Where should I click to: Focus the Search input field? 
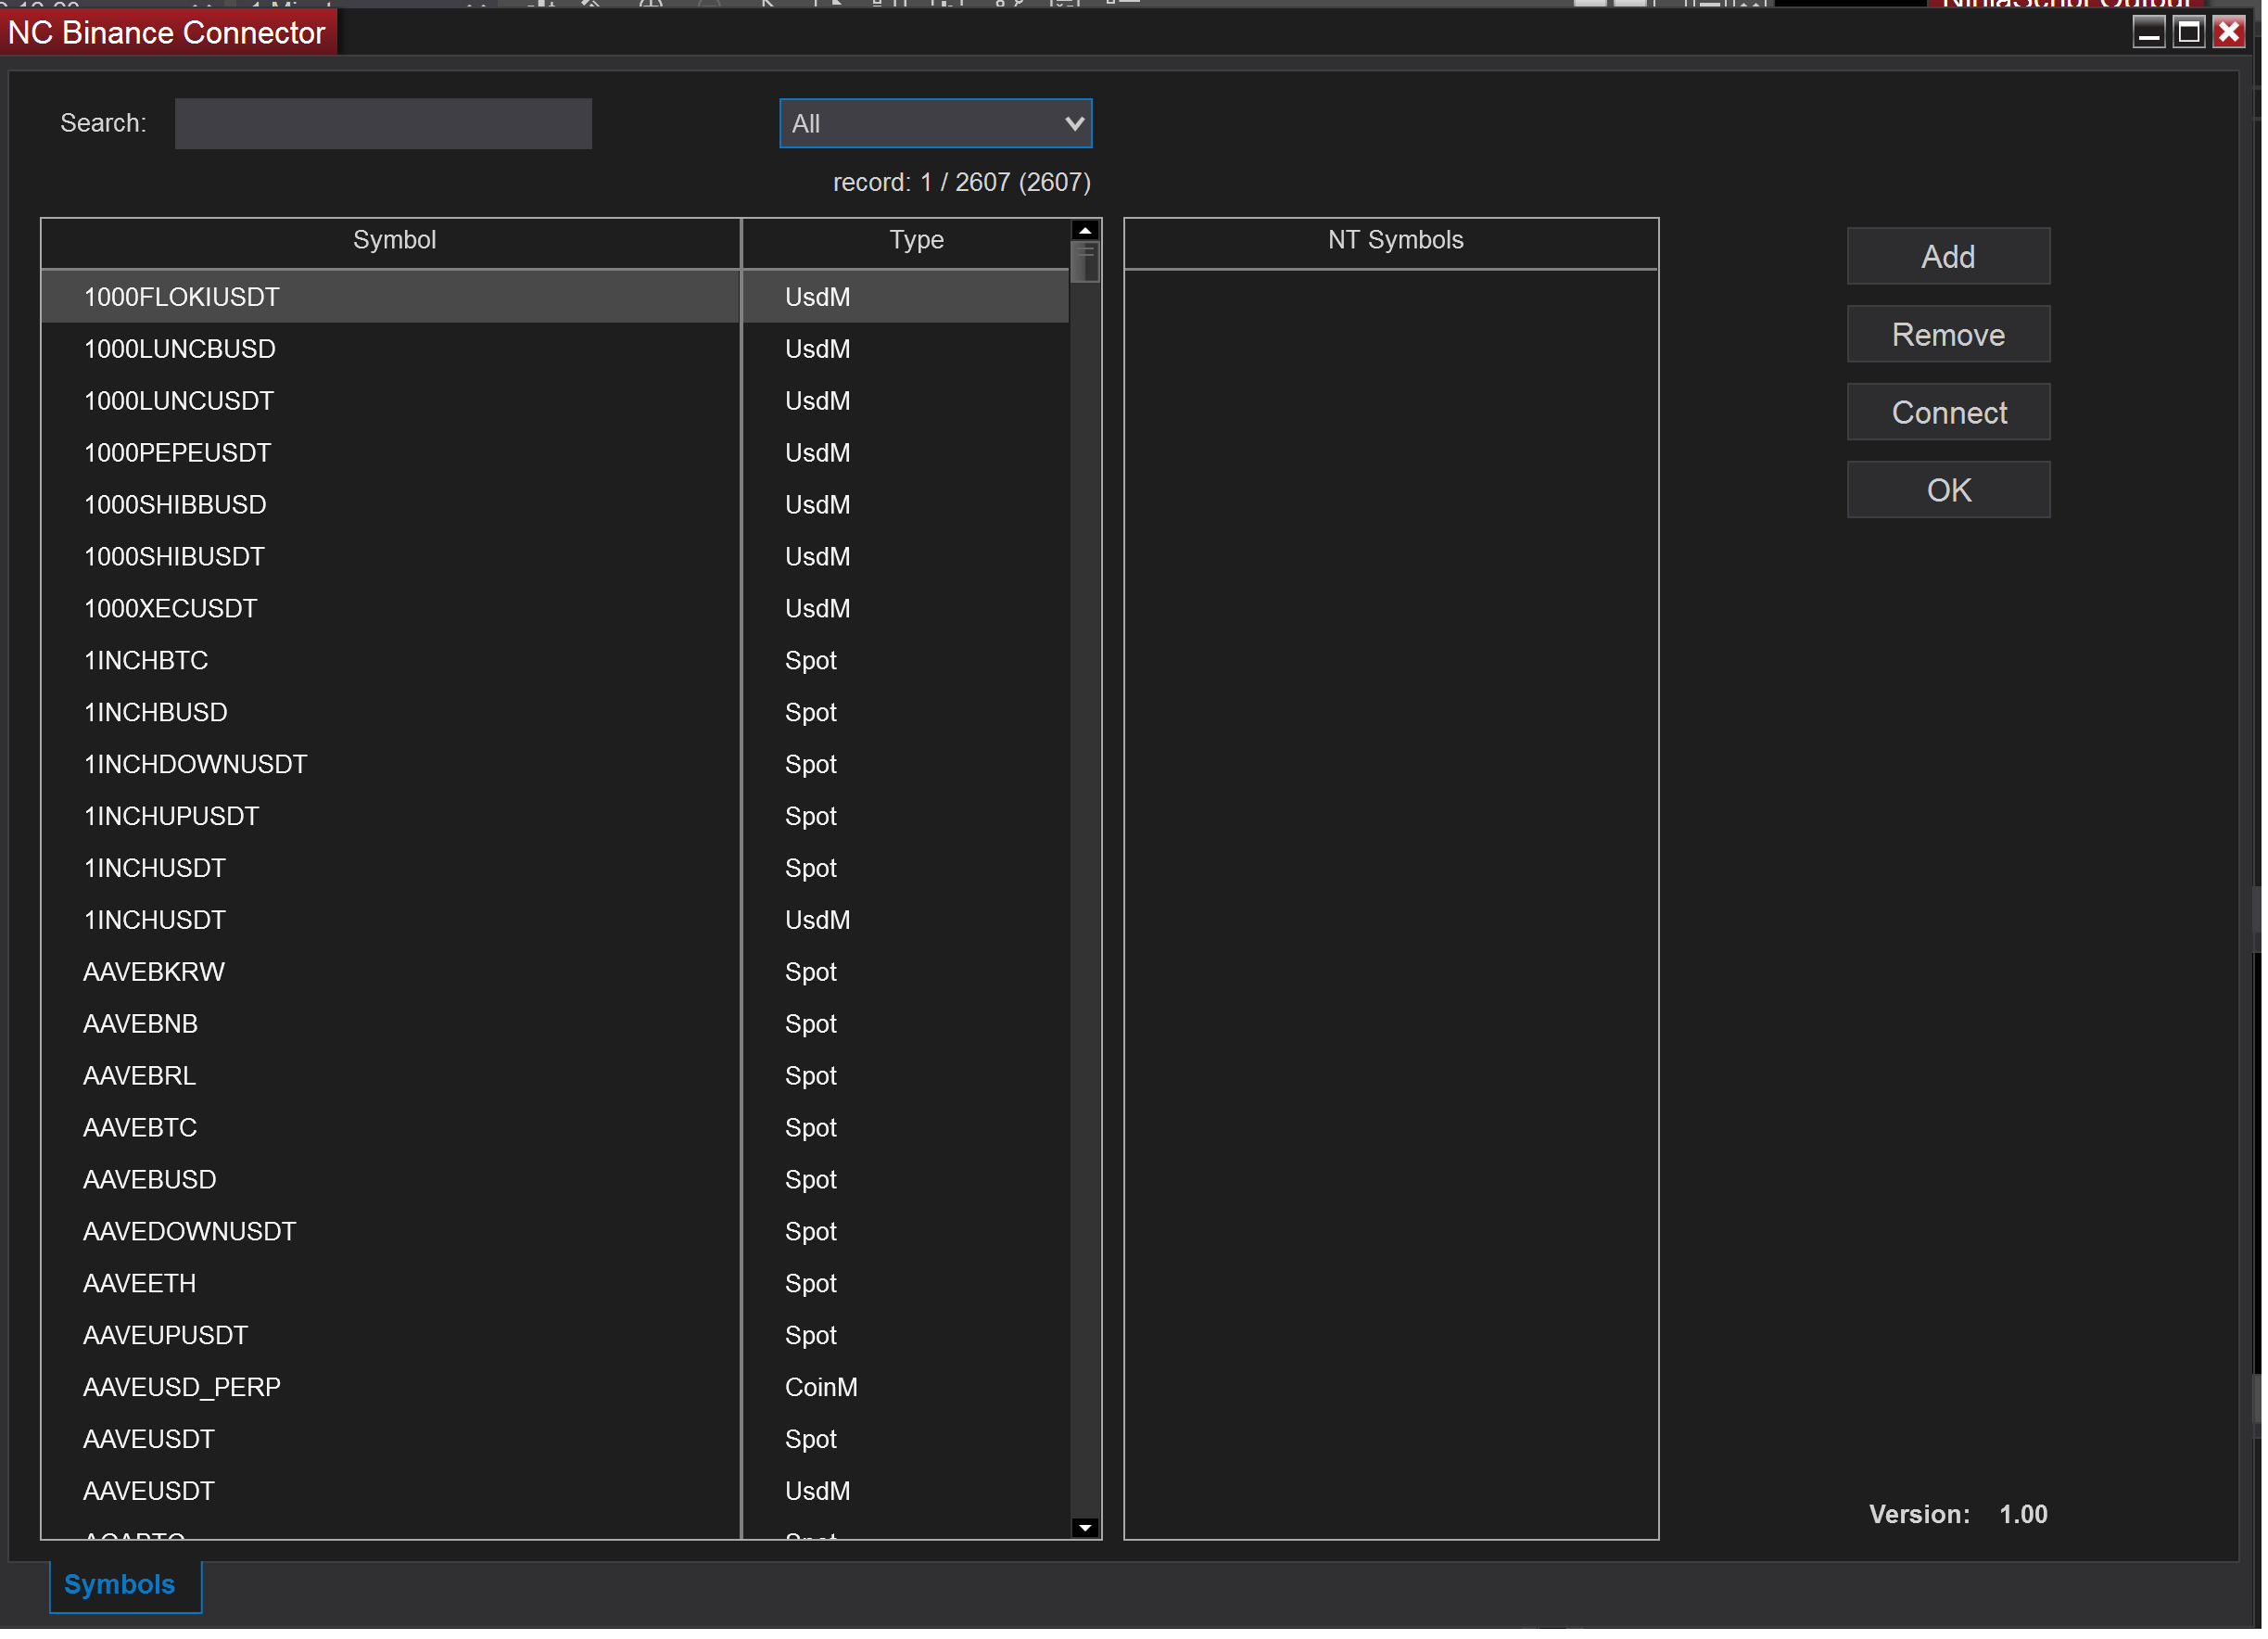384,124
